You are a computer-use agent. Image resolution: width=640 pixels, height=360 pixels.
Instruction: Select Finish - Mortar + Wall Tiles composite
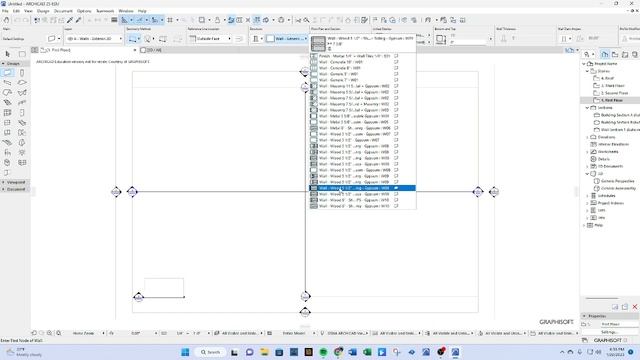(362, 56)
